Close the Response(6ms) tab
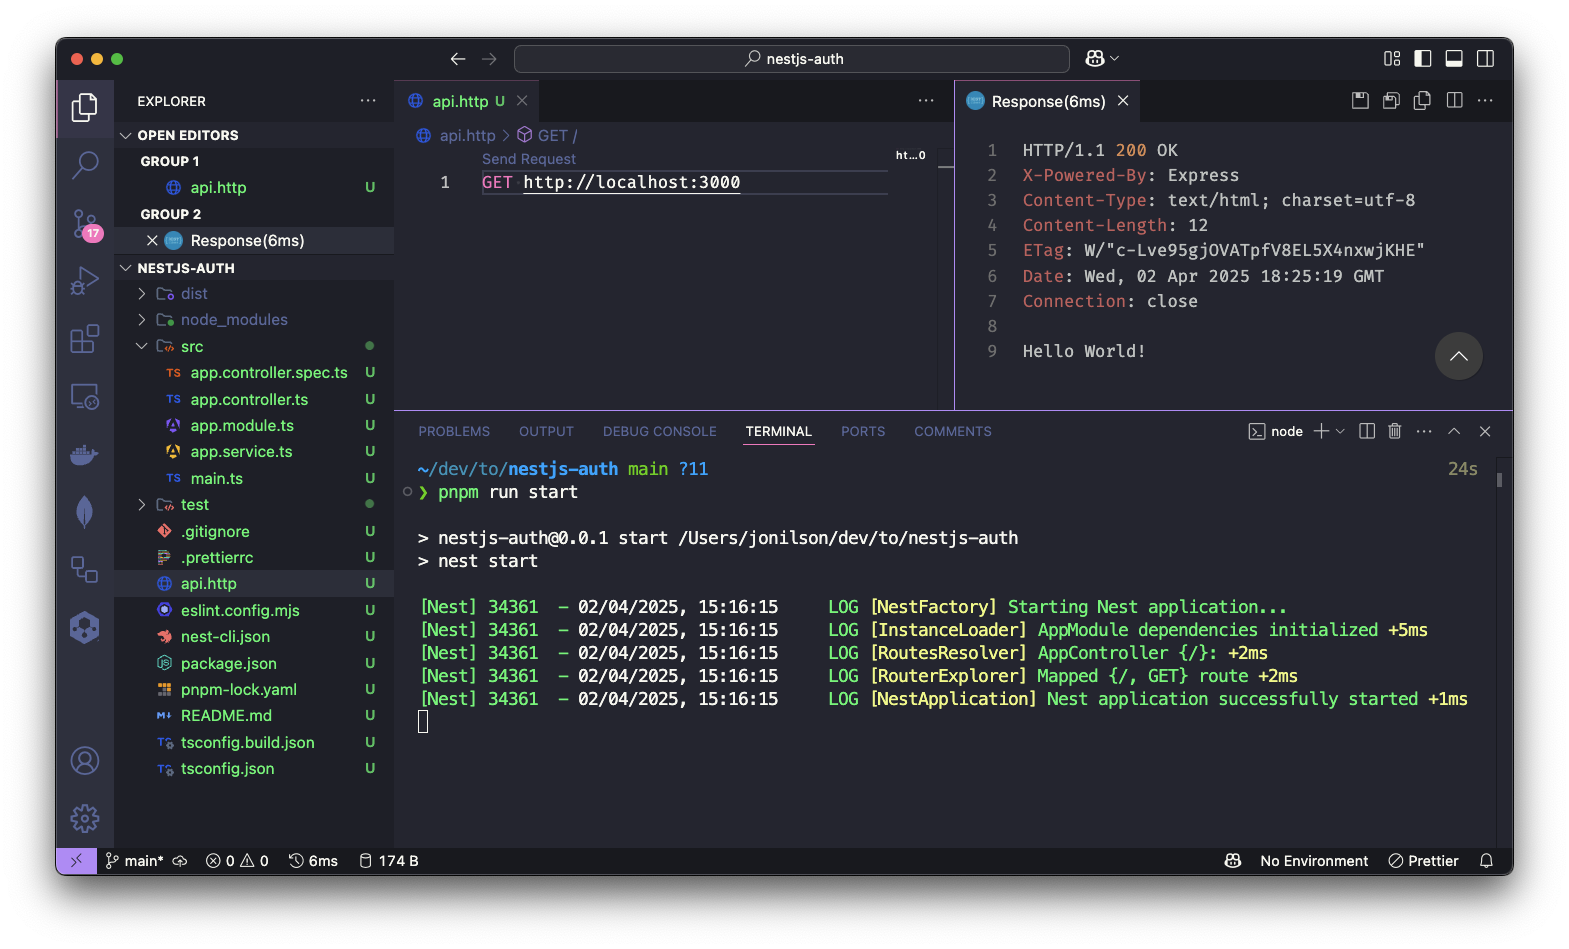The height and width of the screenshot is (949, 1569). (1123, 101)
